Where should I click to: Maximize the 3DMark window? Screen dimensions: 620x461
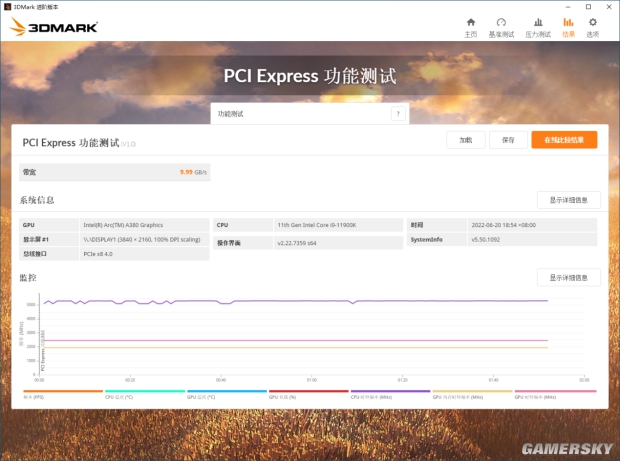(588, 7)
